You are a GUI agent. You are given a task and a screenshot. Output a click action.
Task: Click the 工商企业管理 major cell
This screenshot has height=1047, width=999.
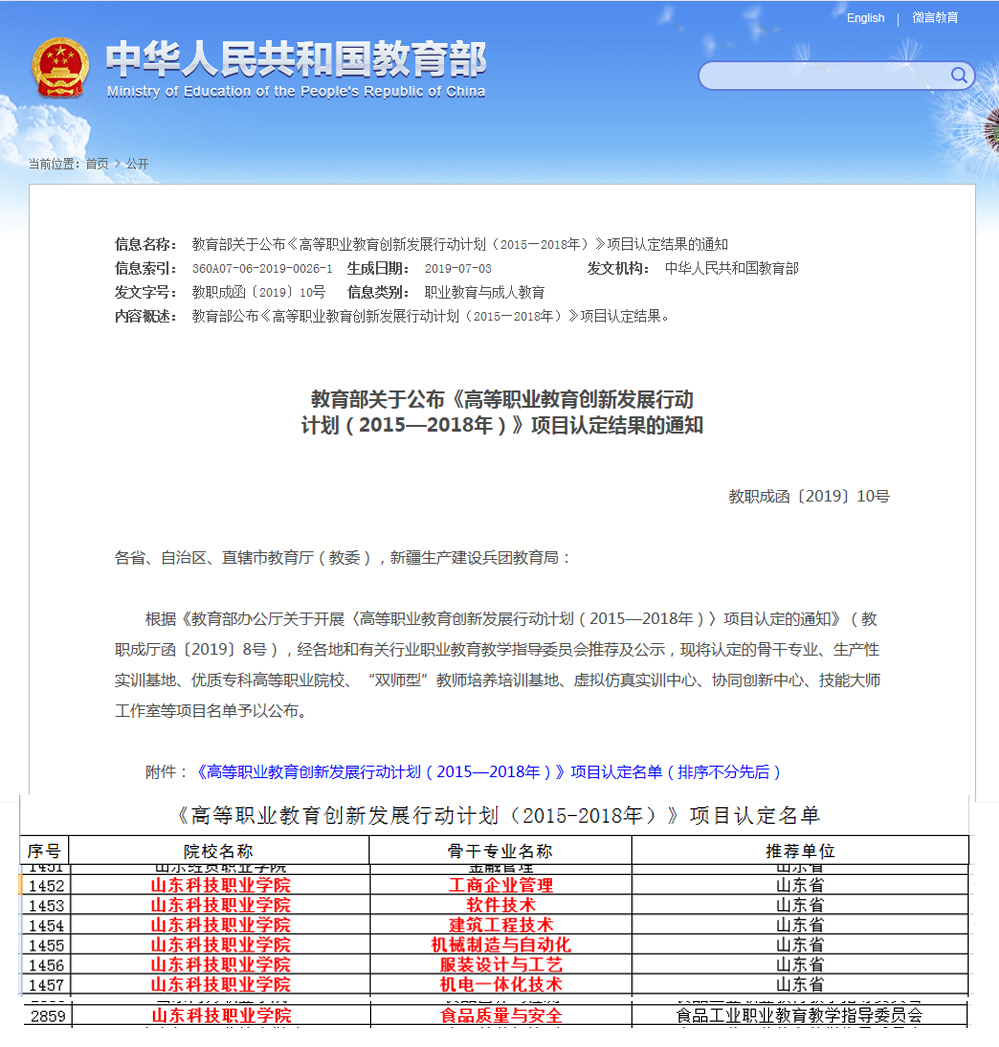tap(501, 885)
